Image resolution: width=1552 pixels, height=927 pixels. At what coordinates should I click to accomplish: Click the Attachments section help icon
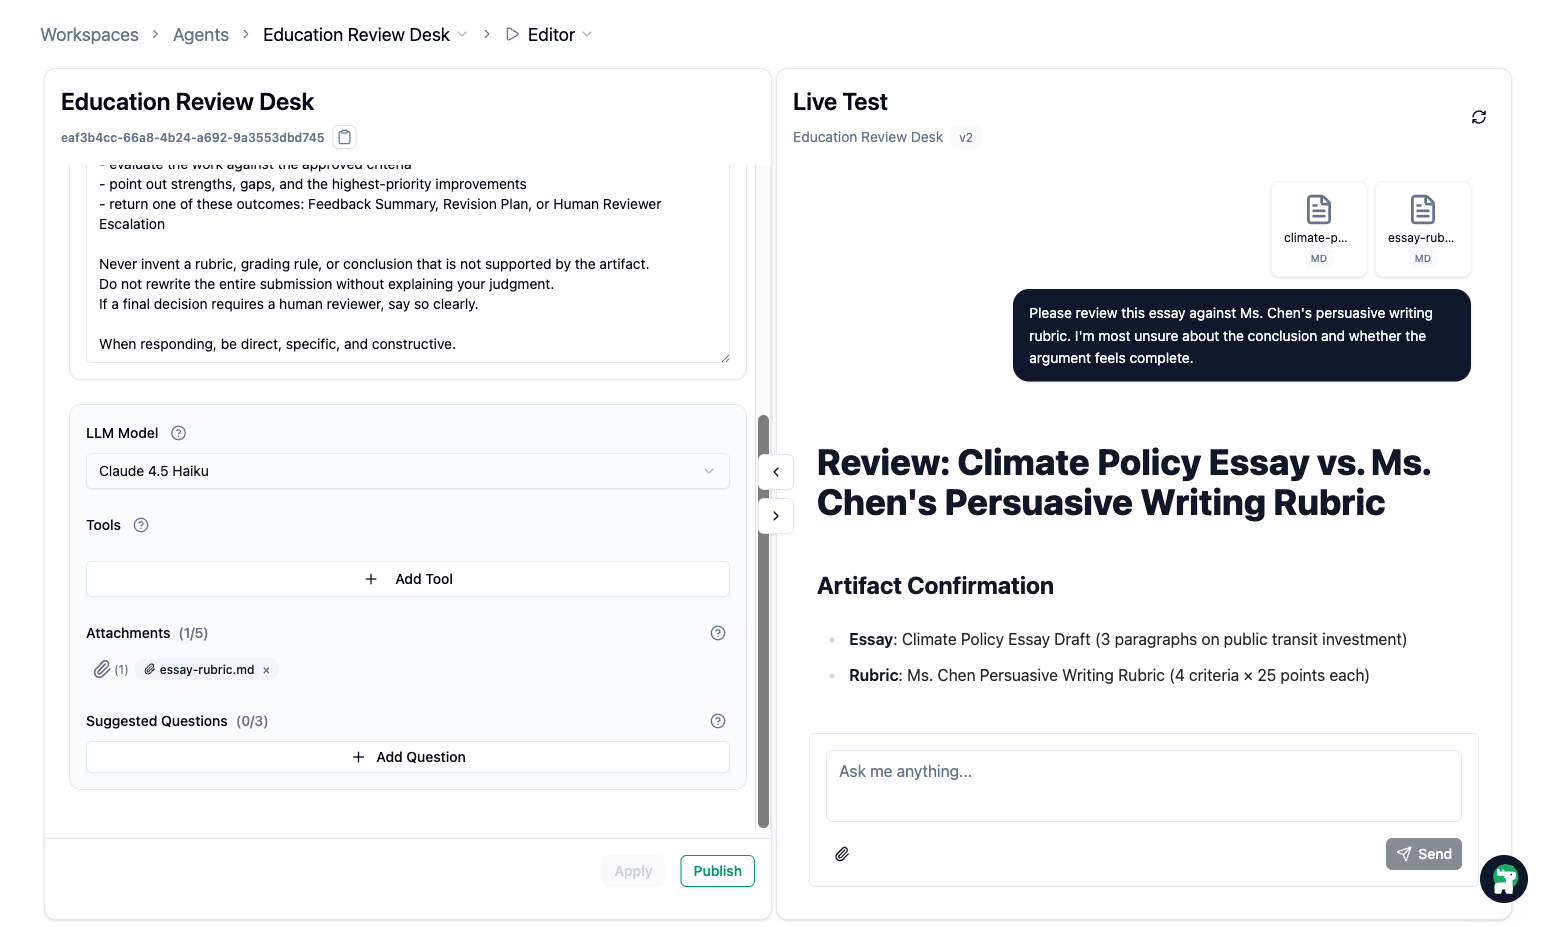(x=717, y=632)
